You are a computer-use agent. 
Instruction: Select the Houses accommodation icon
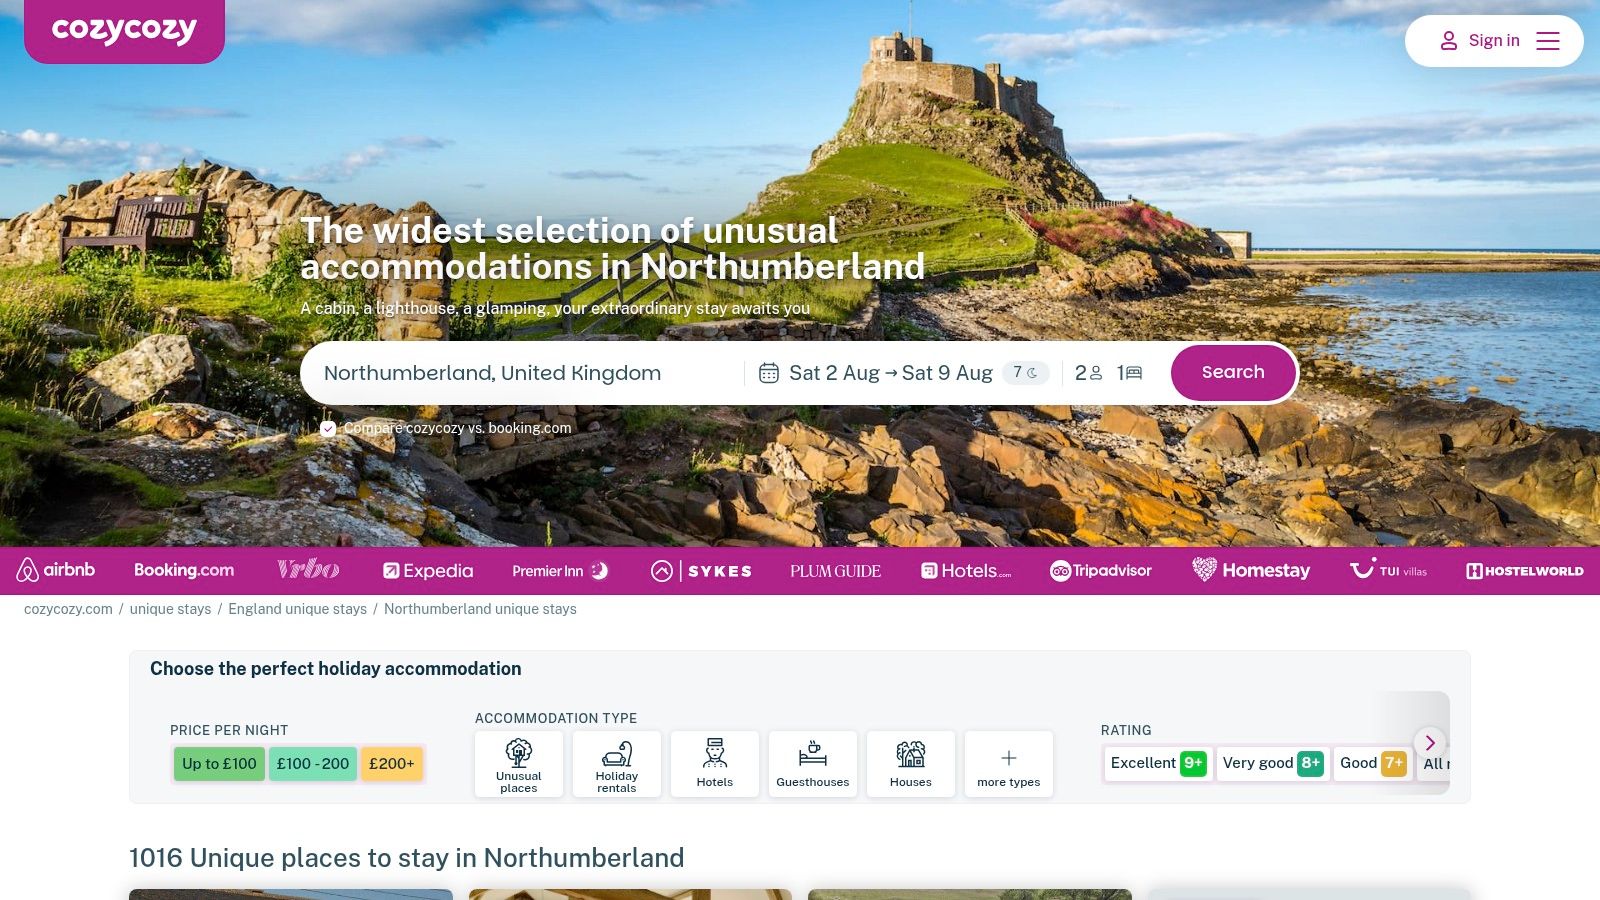(x=911, y=753)
